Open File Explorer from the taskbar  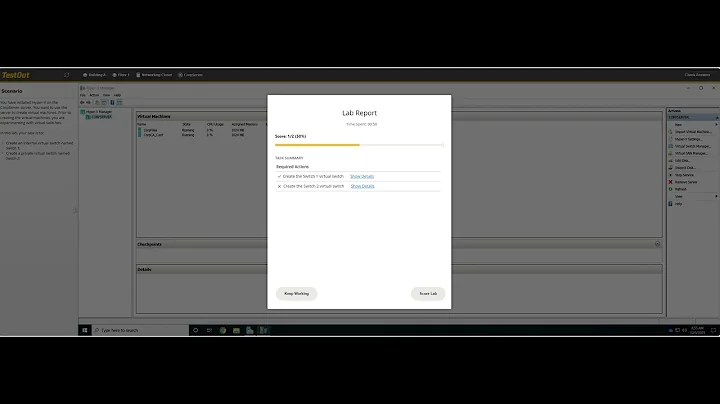click(x=236, y=330)
